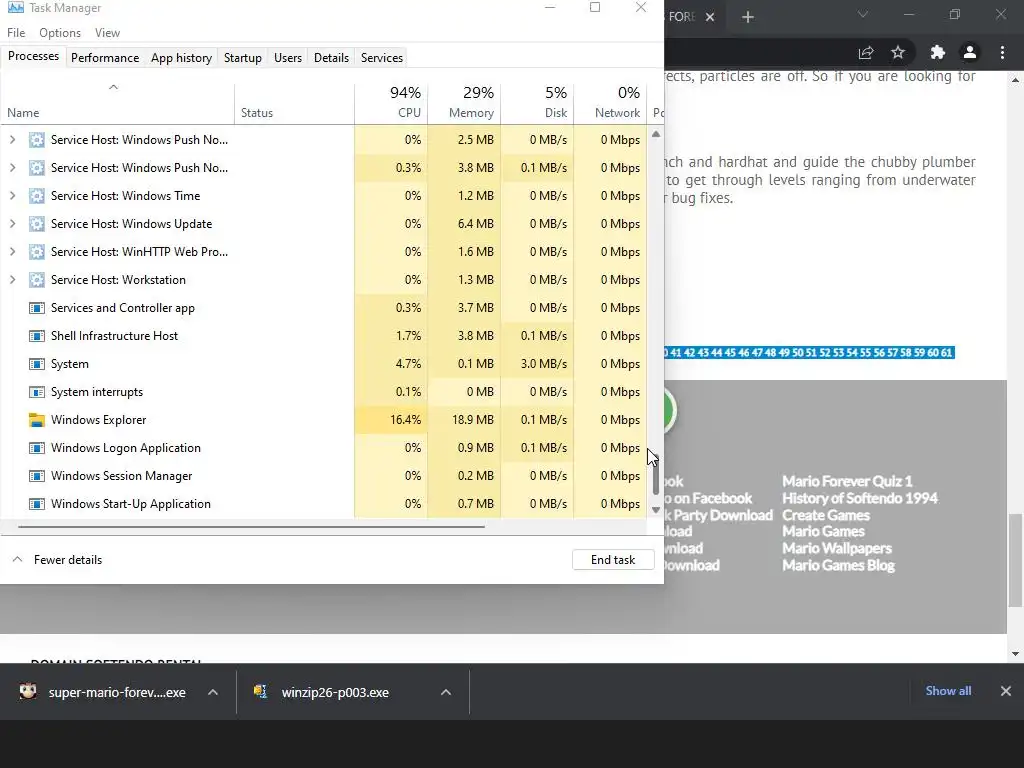1024x768 pixels.
Task: Open the Options menu in Task Manager
Action: click(60, 33)
